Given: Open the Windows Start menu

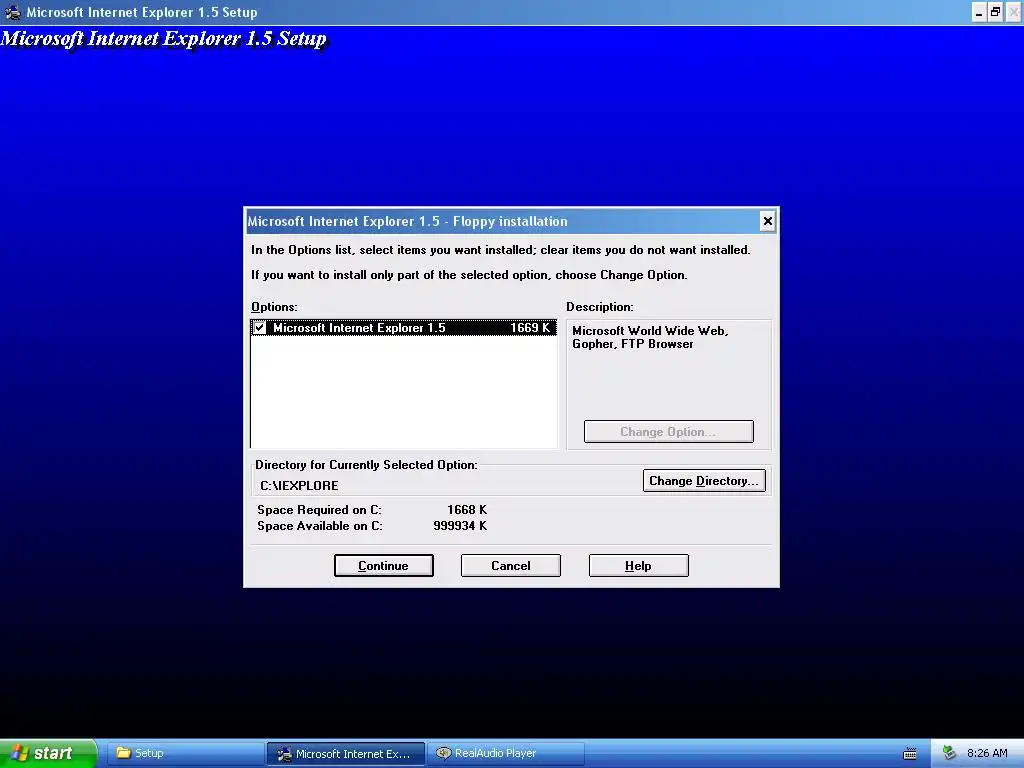Looking at the screenshot, I should 48,753.
